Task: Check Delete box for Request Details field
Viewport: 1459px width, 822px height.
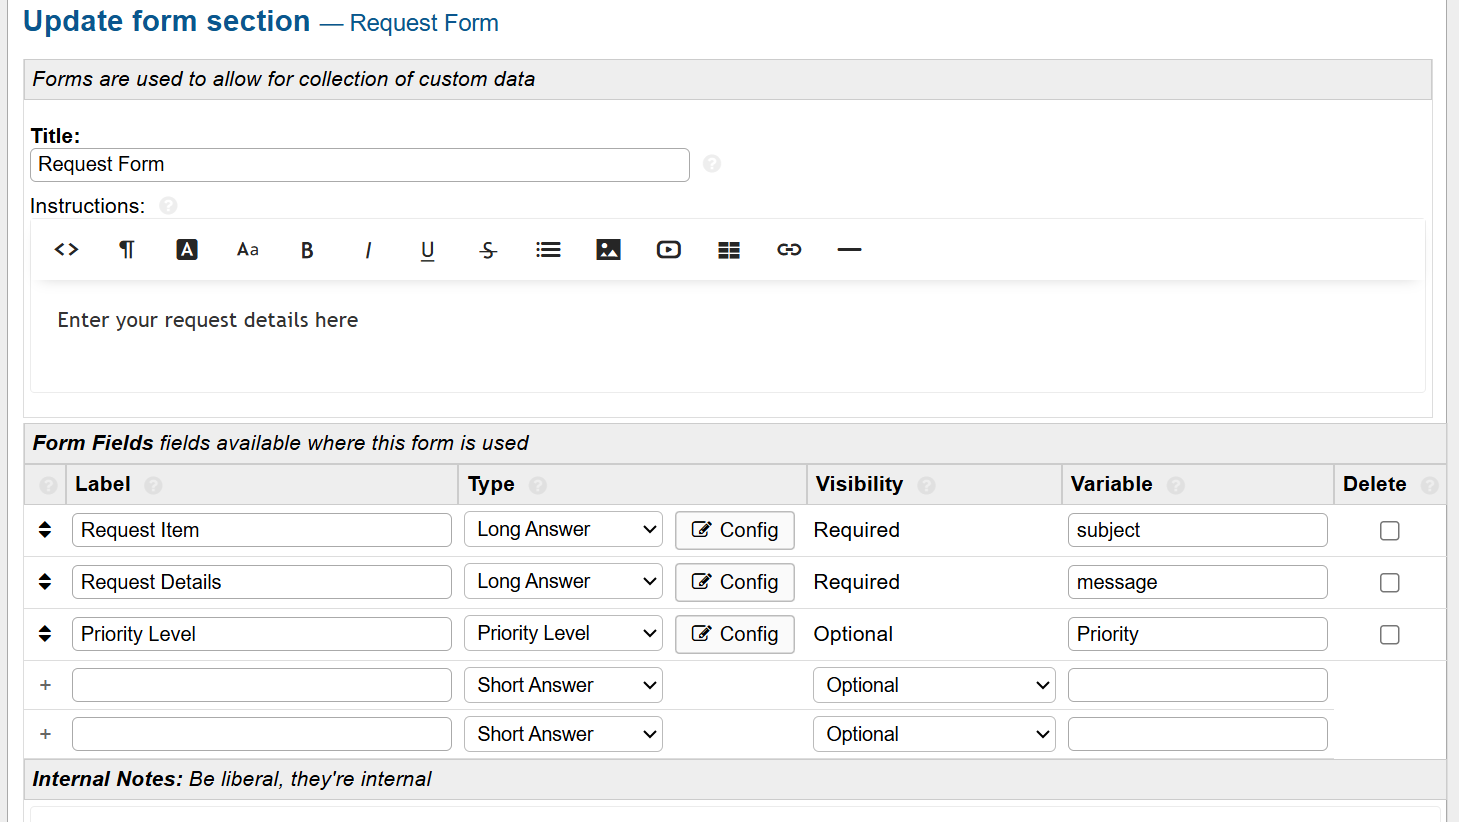Action: [1389, 583]
